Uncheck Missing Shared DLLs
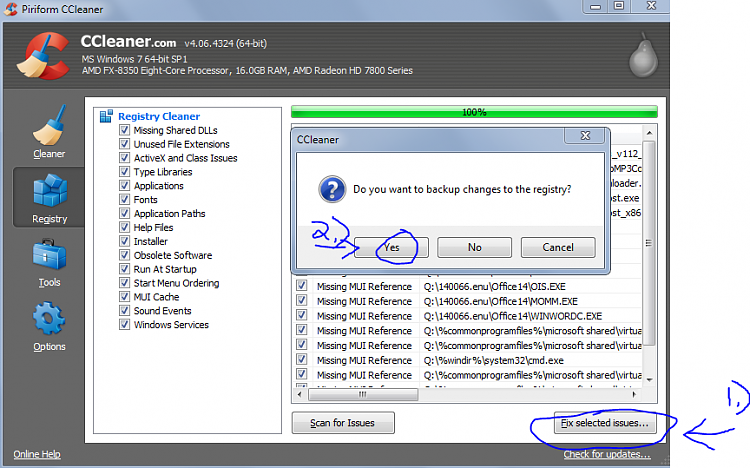The image size is (750, 468). 124,130
